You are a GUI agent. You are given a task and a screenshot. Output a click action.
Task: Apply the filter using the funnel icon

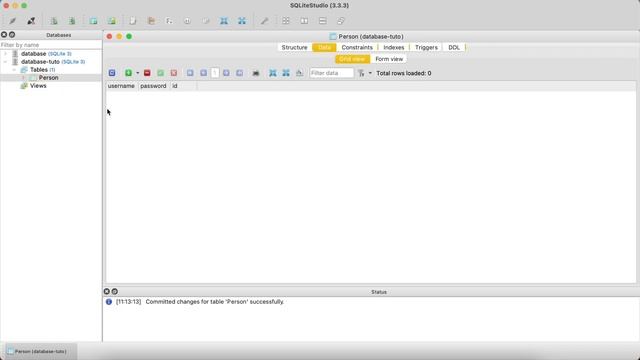point(361,73)
